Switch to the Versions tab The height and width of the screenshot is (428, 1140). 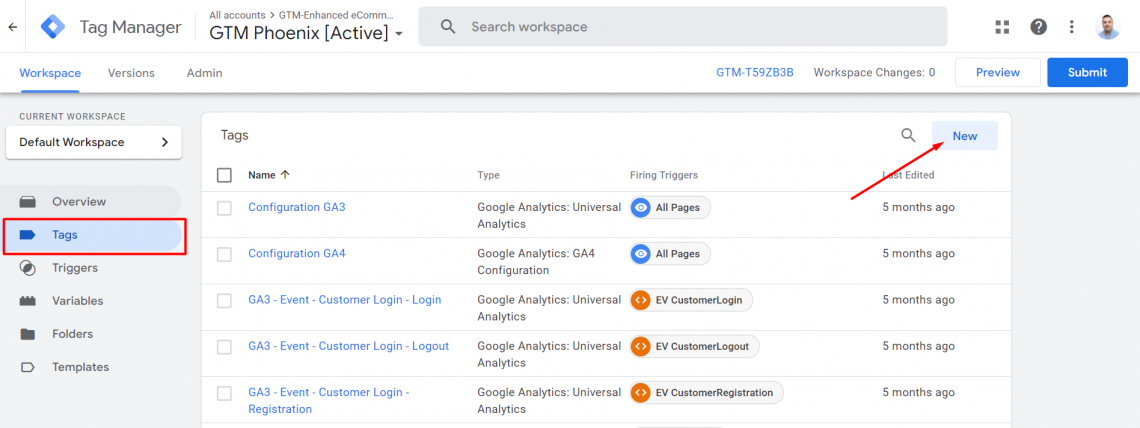point(131,73)
